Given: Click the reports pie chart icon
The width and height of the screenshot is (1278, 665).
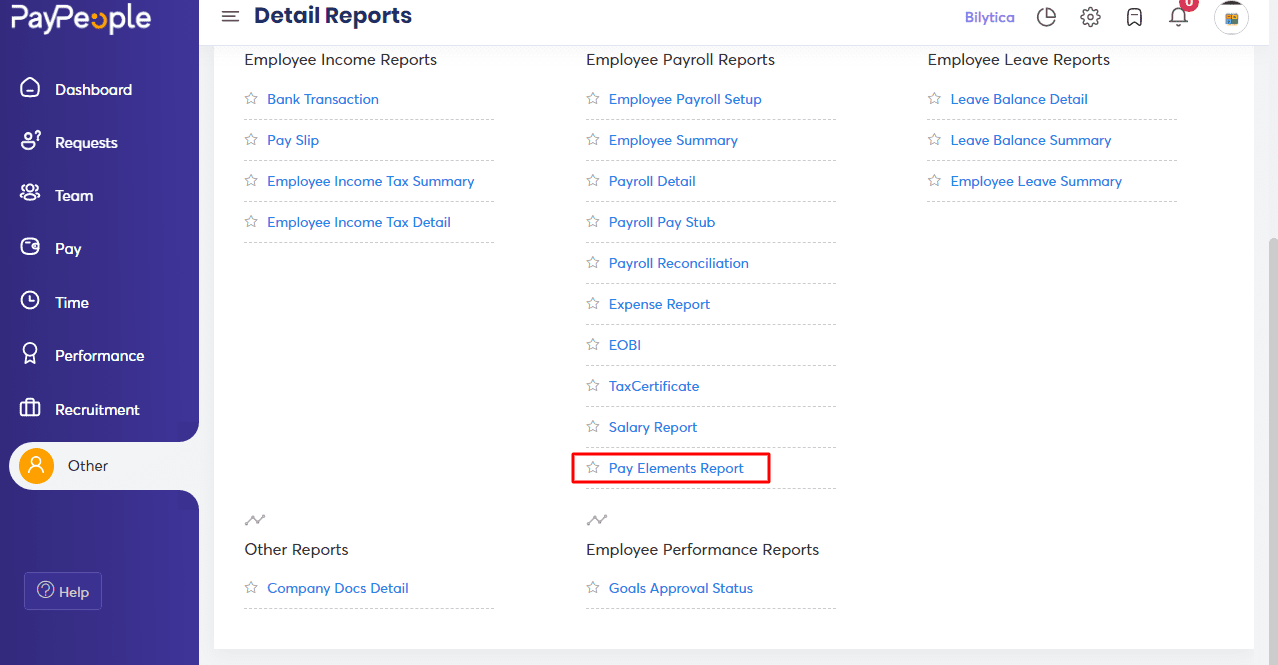Looking at the screenshot, I should 1046,17.
